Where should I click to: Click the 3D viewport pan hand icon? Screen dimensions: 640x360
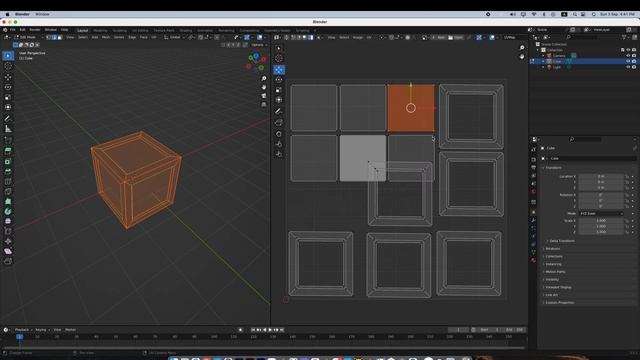click(x=264, y=87)
